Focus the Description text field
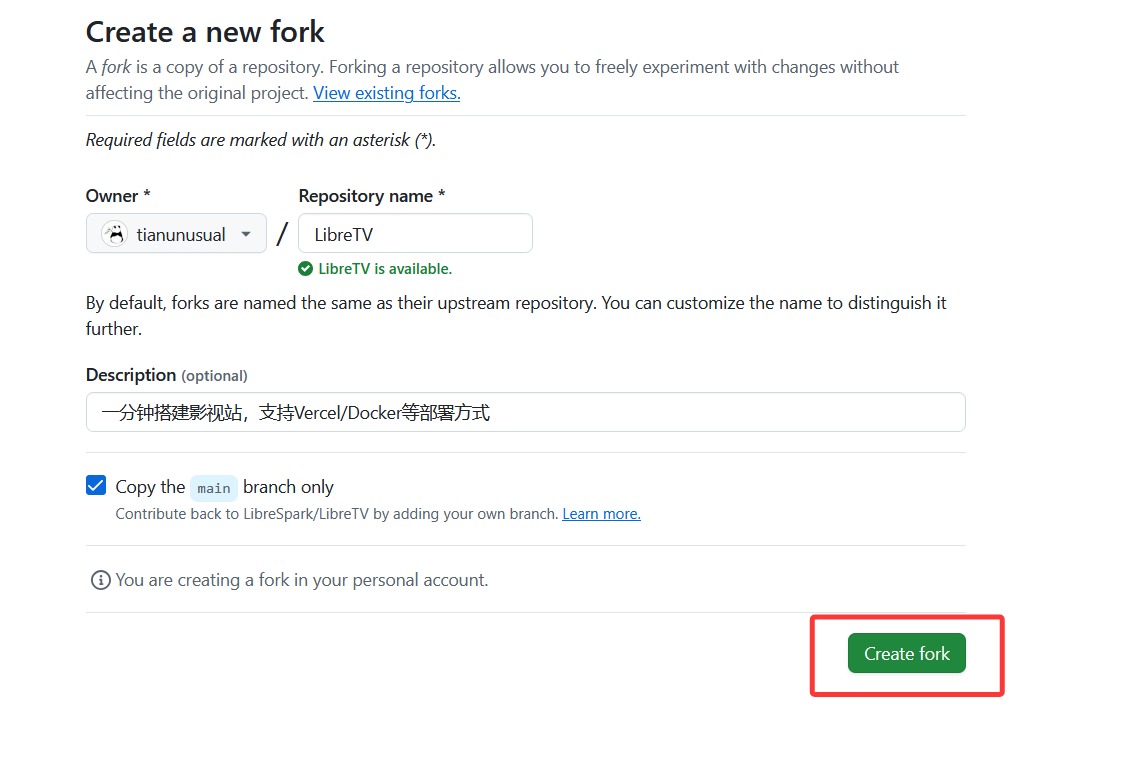The height and width of the screenshot is (762, 1146). point(525,412)
